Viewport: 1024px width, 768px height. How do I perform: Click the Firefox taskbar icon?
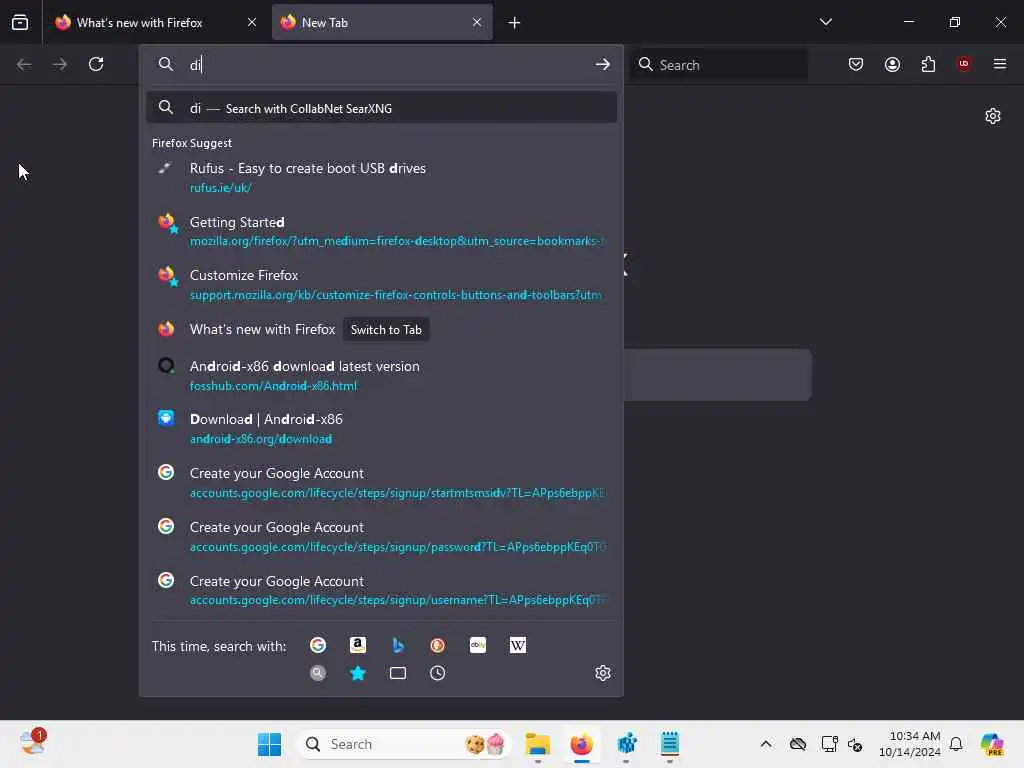click(x=581, y=744)
